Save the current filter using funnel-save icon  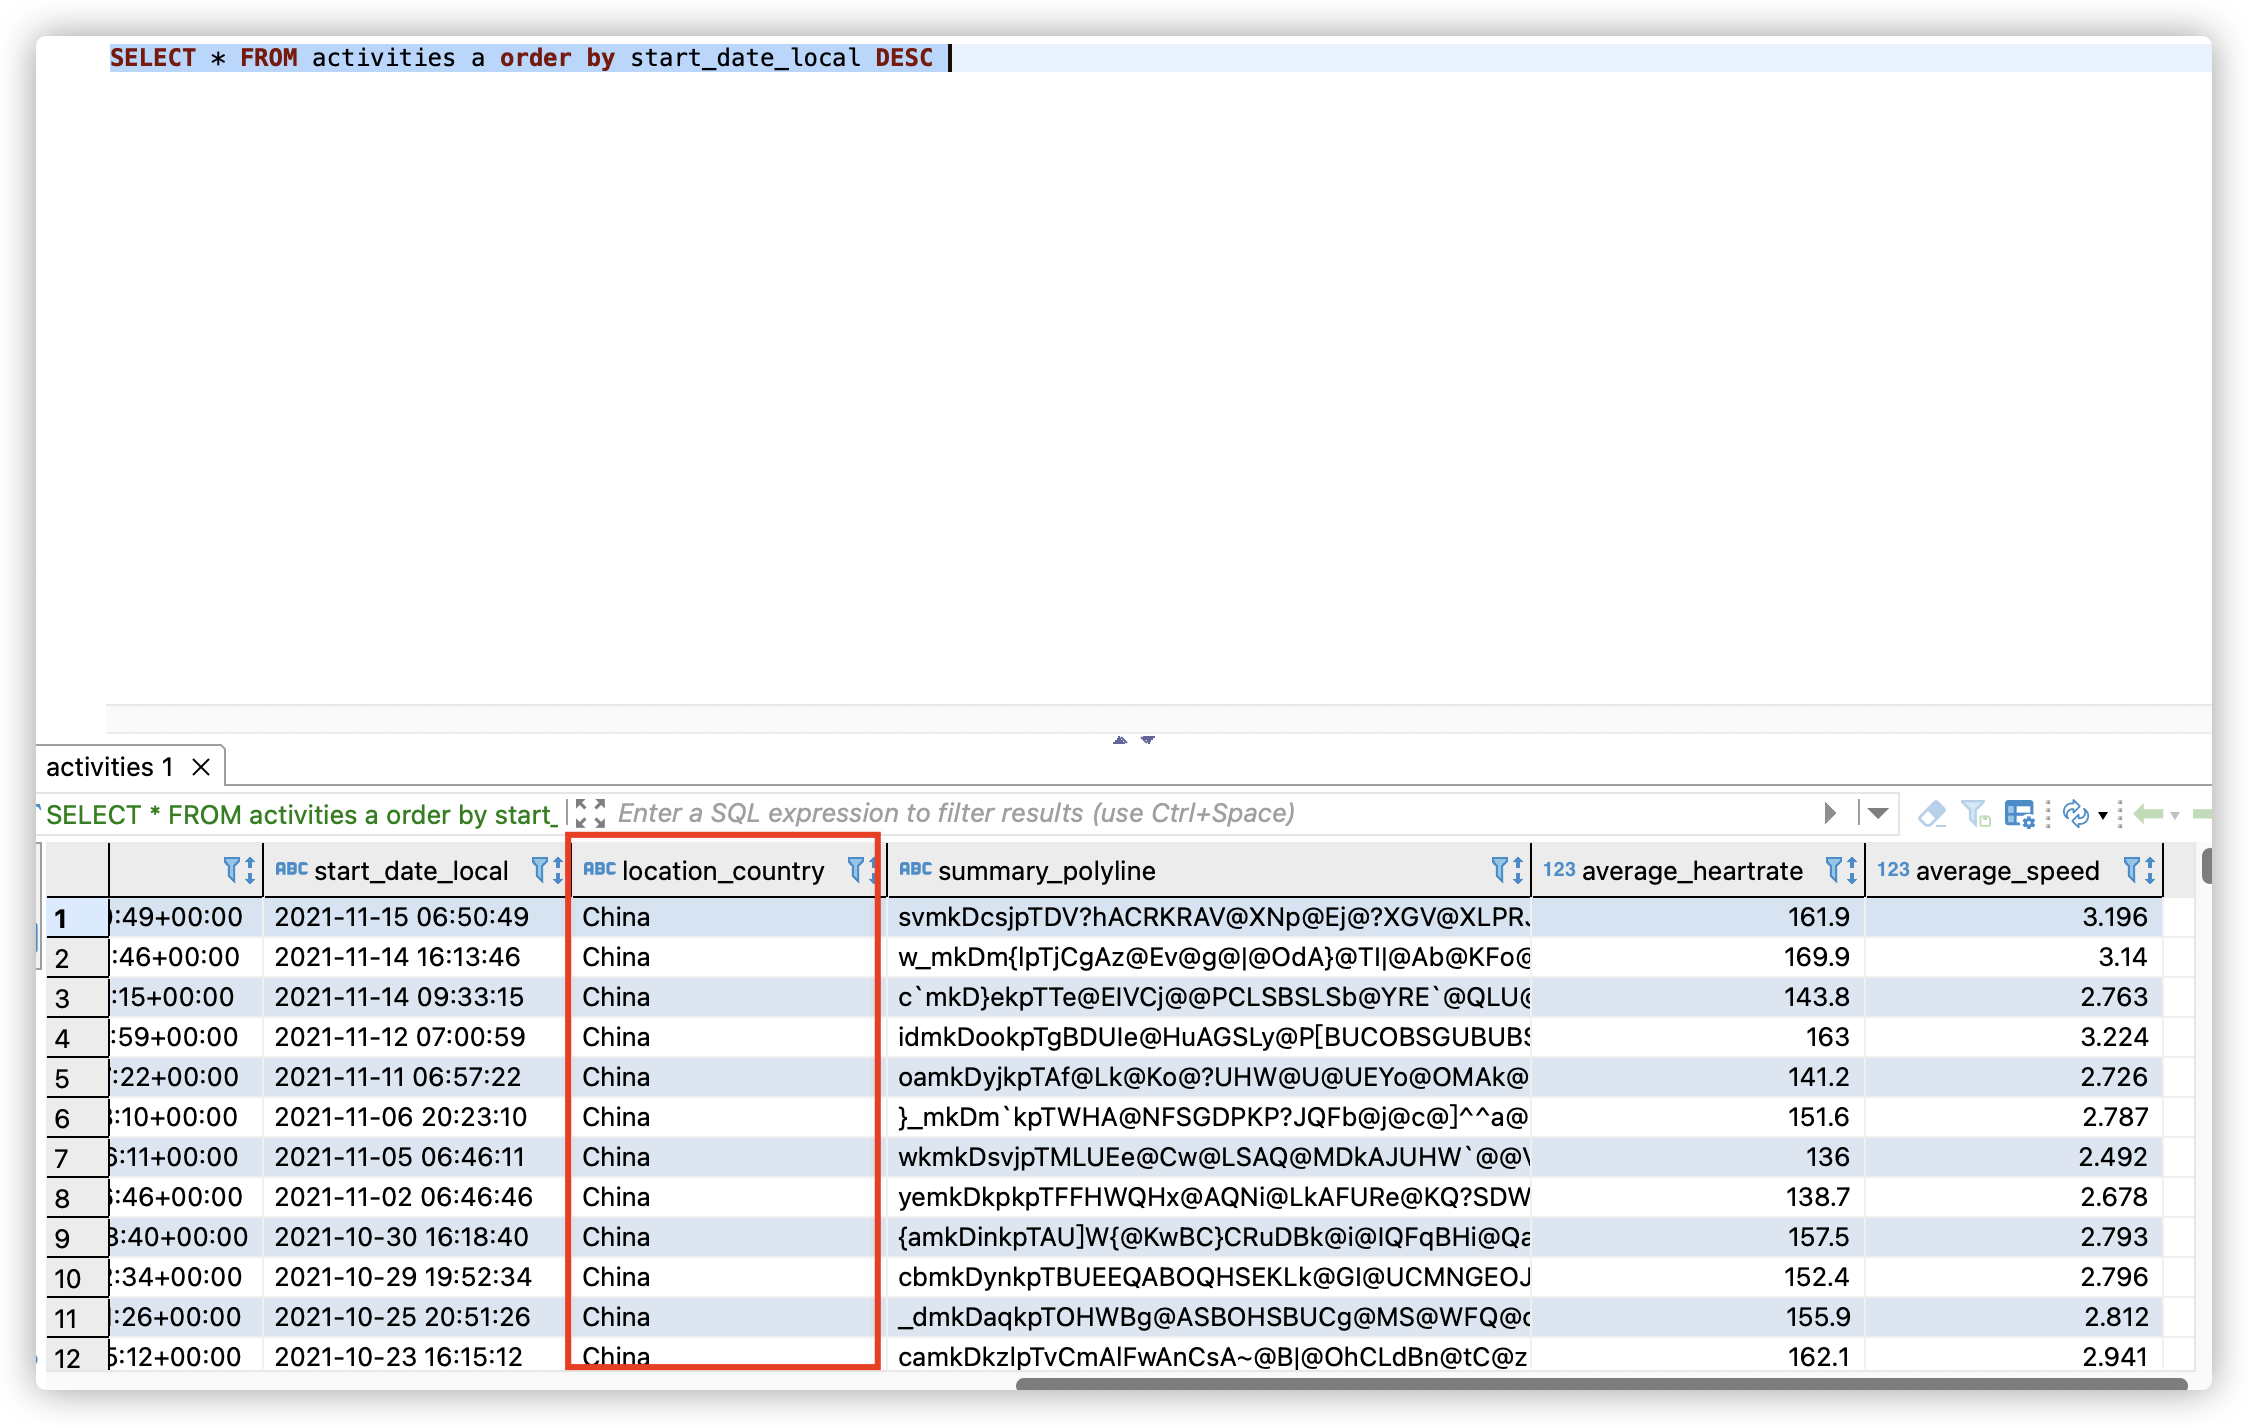[1977, 814]
